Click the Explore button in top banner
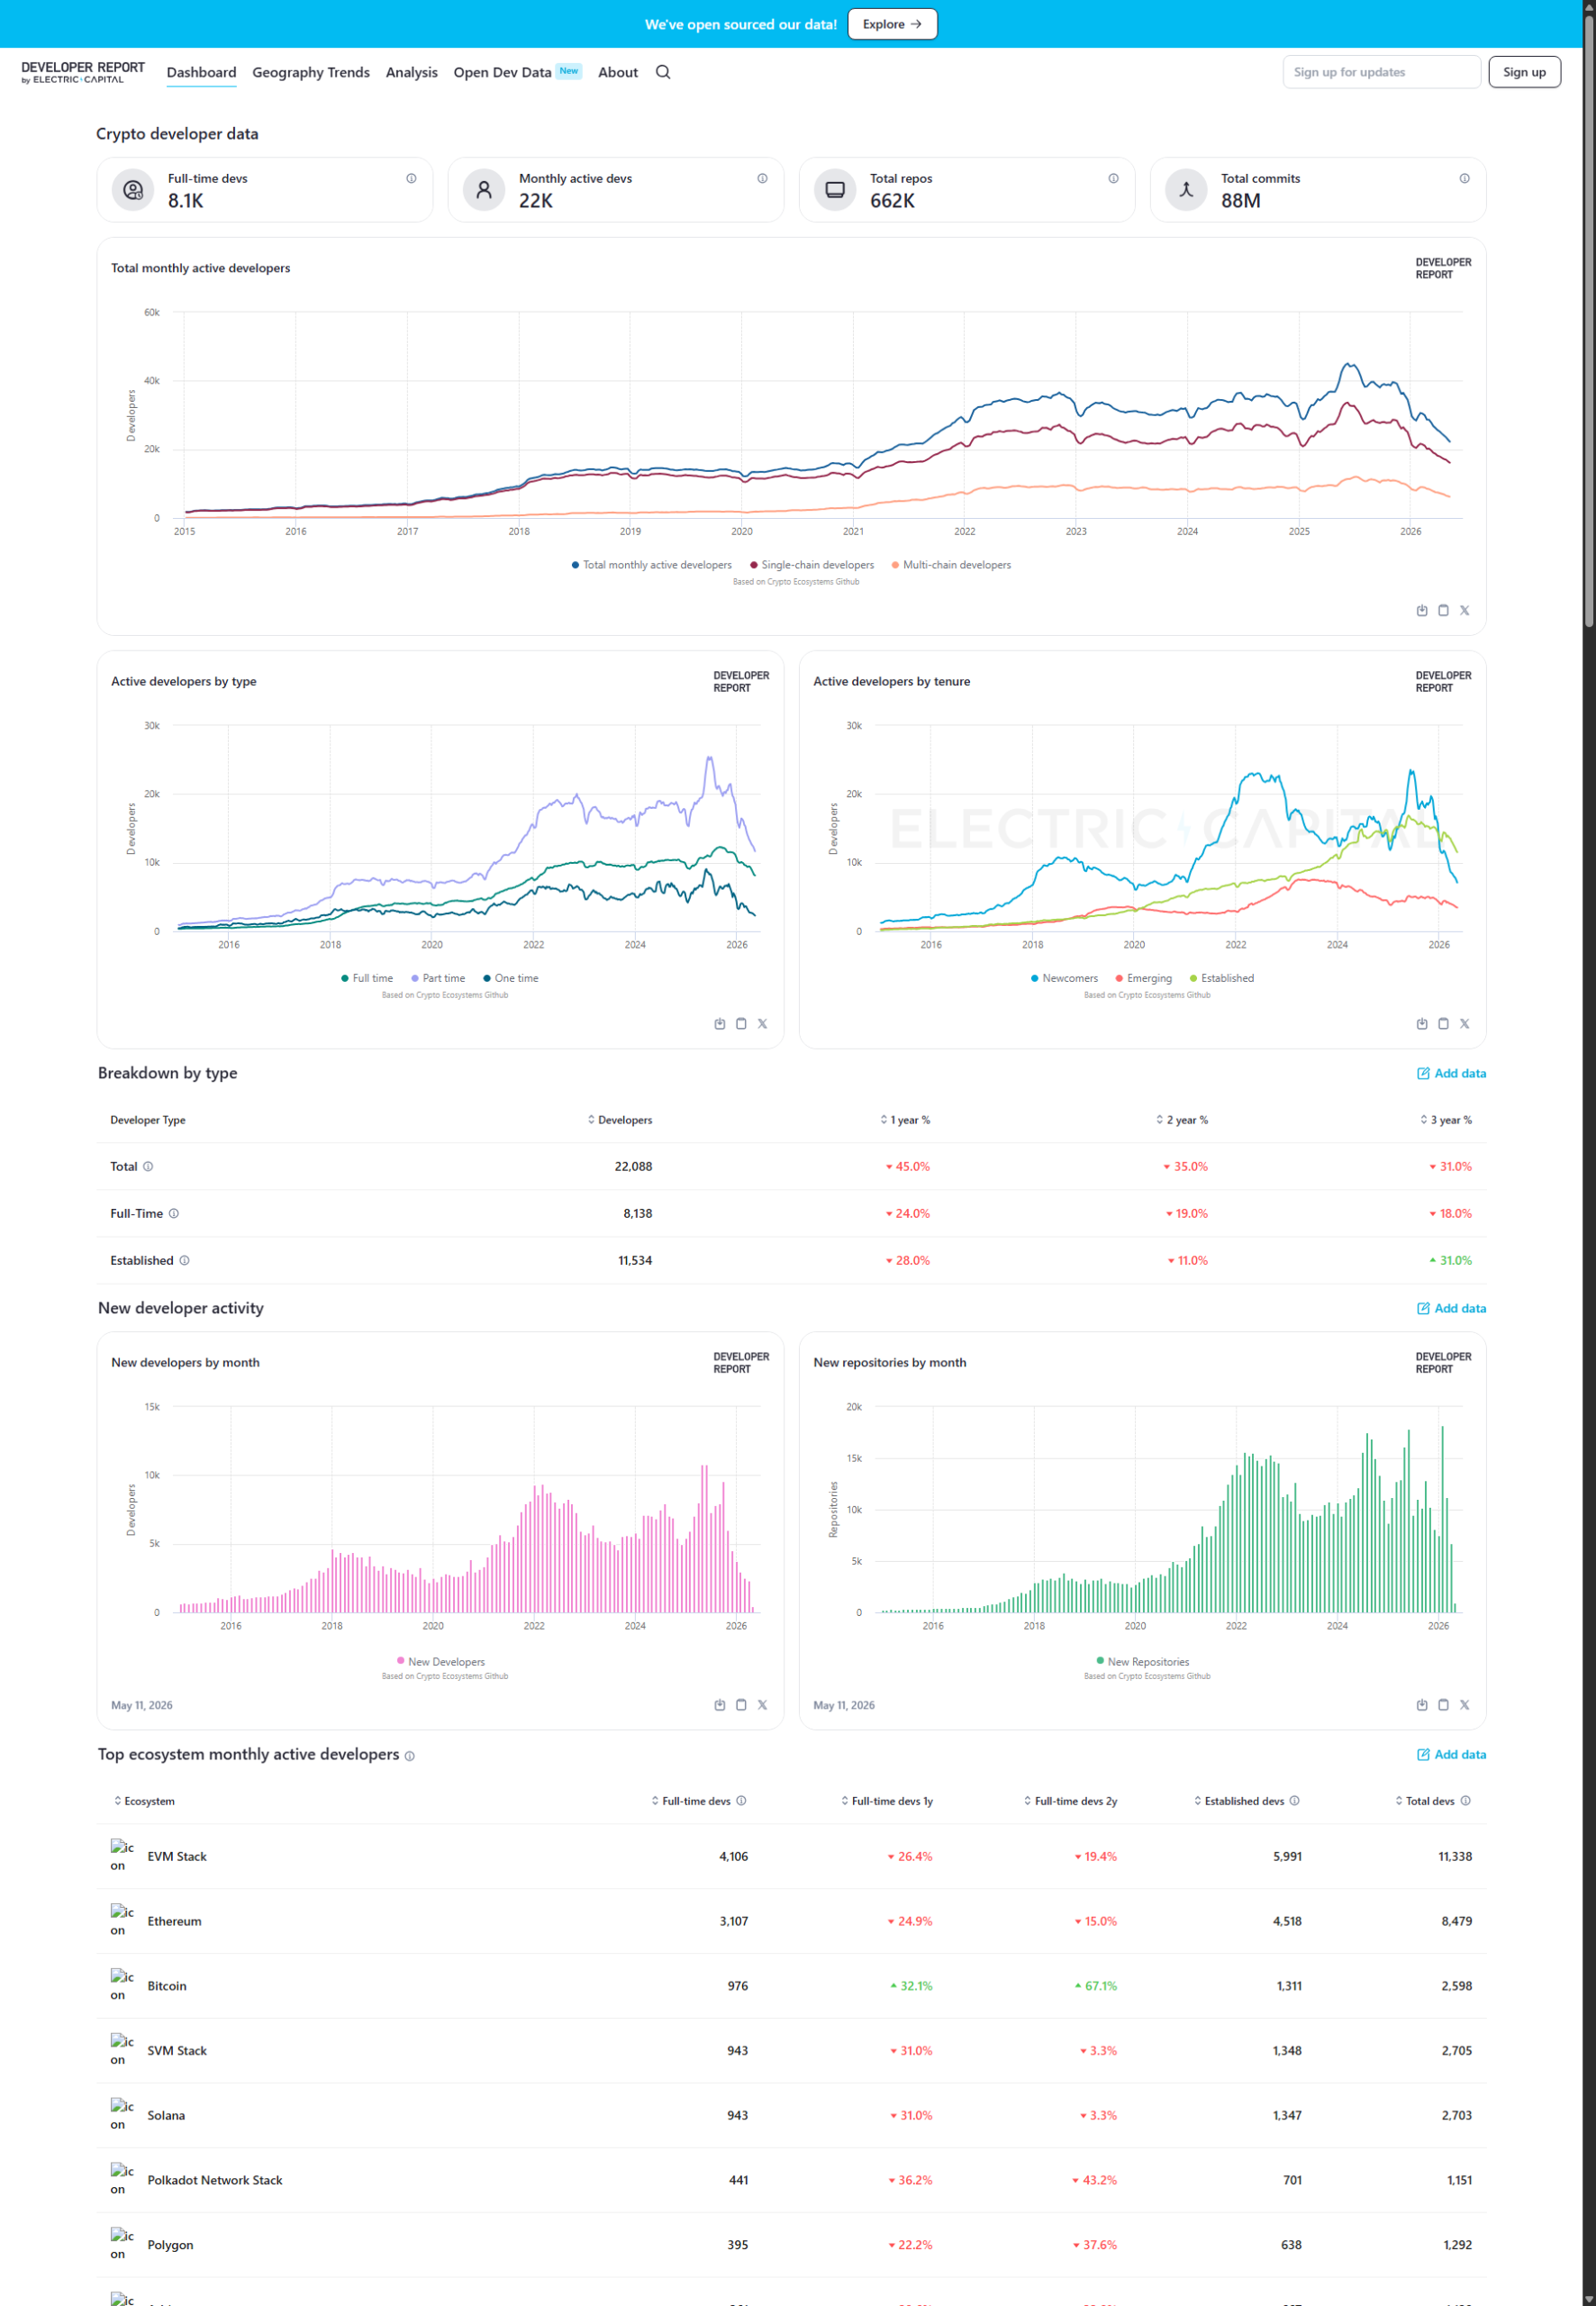Image resolution: width=1596 pixels, height=2306 pixels. click(892, 24)
